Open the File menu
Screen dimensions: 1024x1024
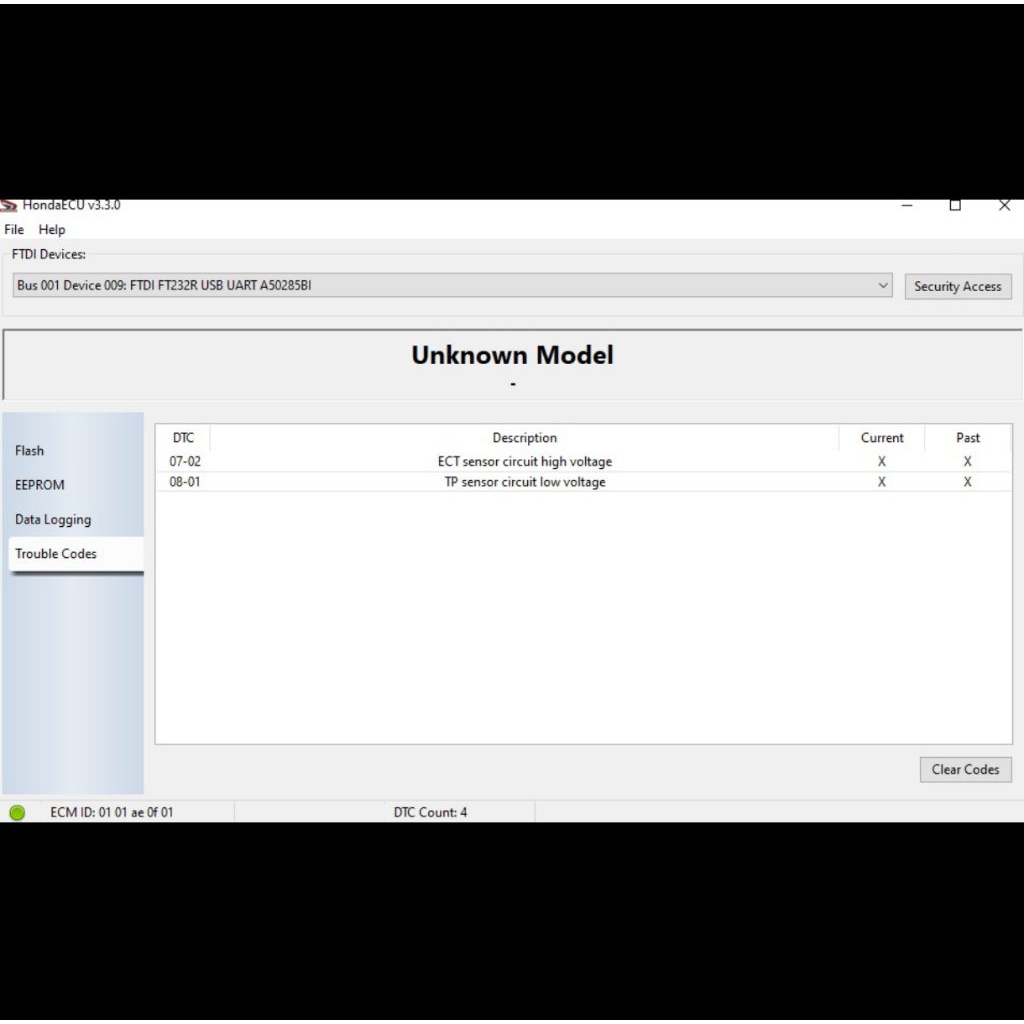click(14, 229)
